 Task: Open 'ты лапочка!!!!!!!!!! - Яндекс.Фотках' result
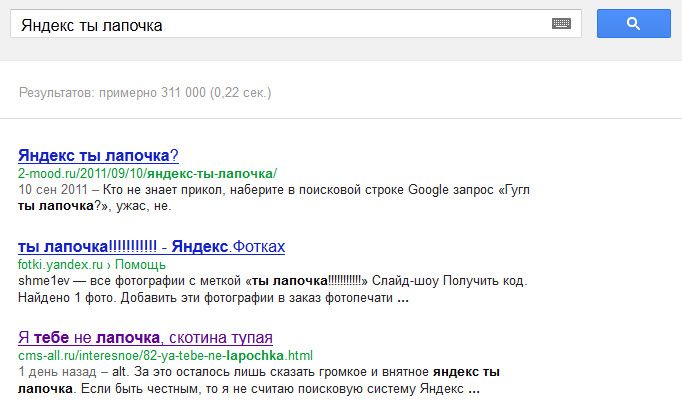[x=151, y=246]
